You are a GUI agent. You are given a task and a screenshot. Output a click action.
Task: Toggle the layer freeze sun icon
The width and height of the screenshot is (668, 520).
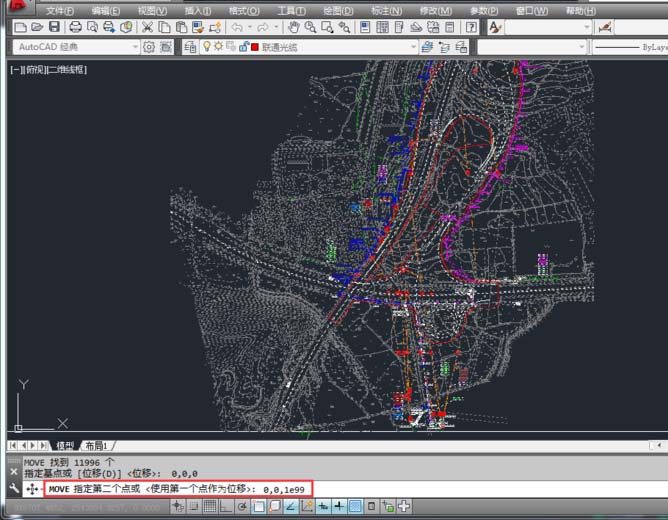[218, 47]
